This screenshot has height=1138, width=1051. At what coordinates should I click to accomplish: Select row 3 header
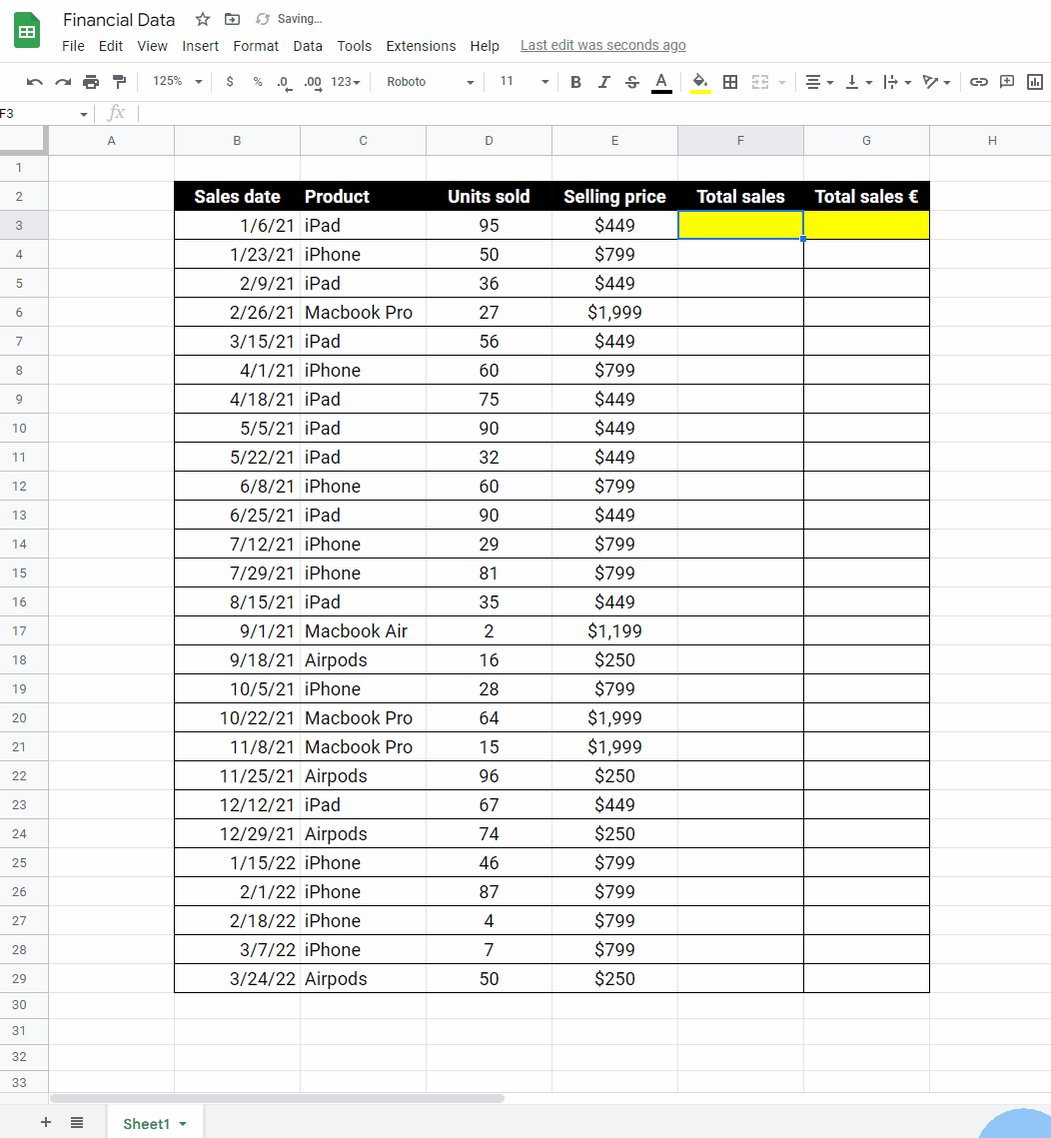coord(20,225)
